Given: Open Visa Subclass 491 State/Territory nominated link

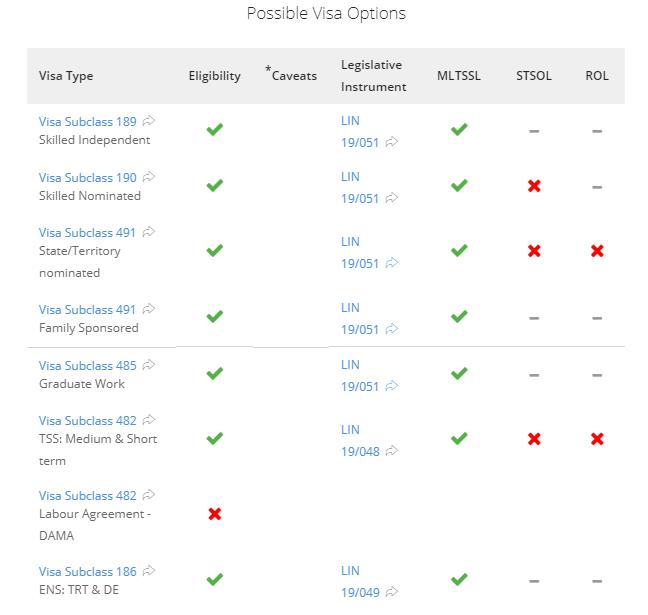Looking at the screenshot, I should 87,232.
